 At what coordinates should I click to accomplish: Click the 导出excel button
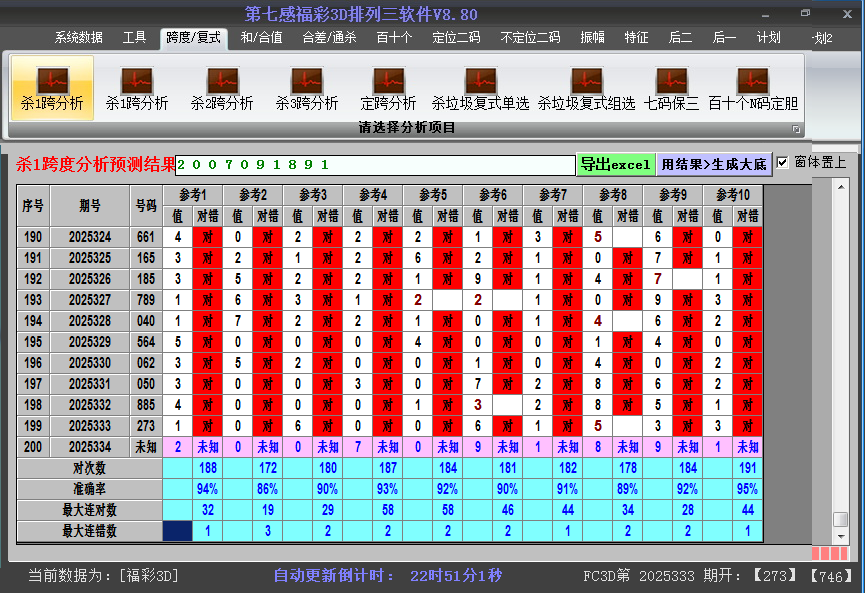coord(615,164)
